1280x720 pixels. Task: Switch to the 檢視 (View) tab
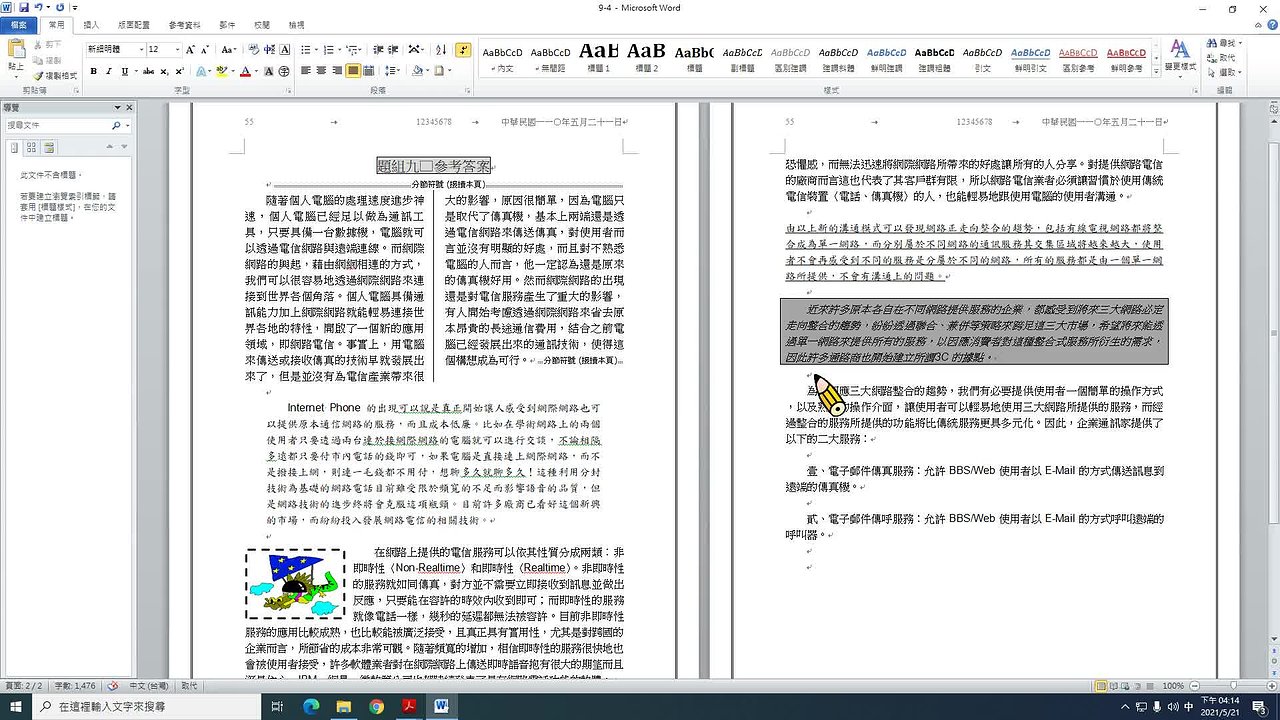[296, 24]
